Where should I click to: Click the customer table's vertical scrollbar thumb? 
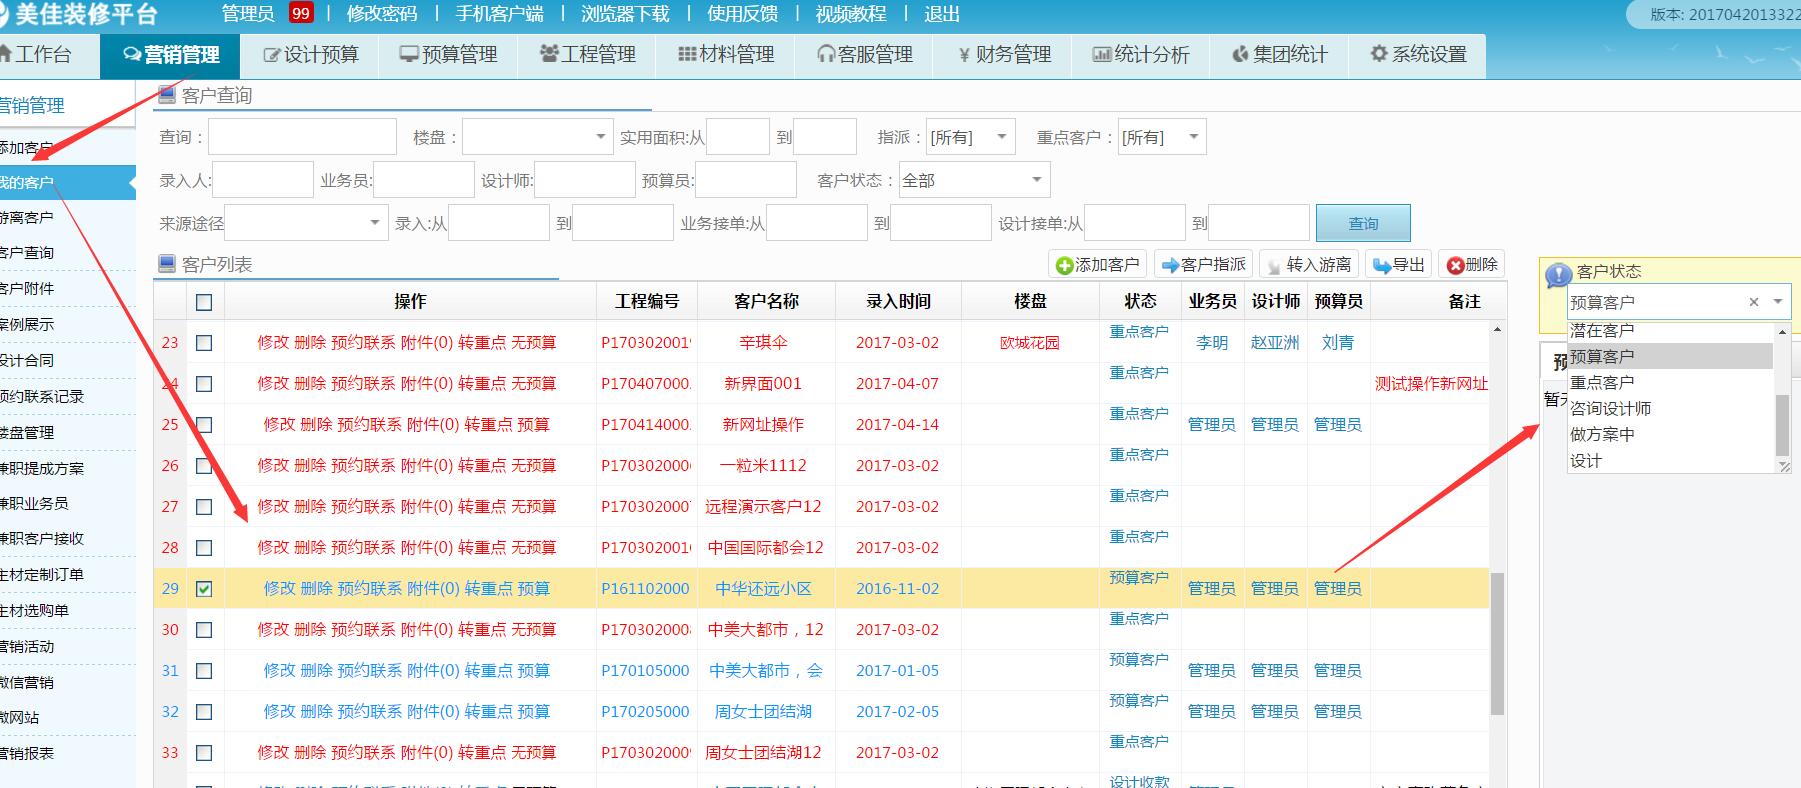pos(1496,645)
